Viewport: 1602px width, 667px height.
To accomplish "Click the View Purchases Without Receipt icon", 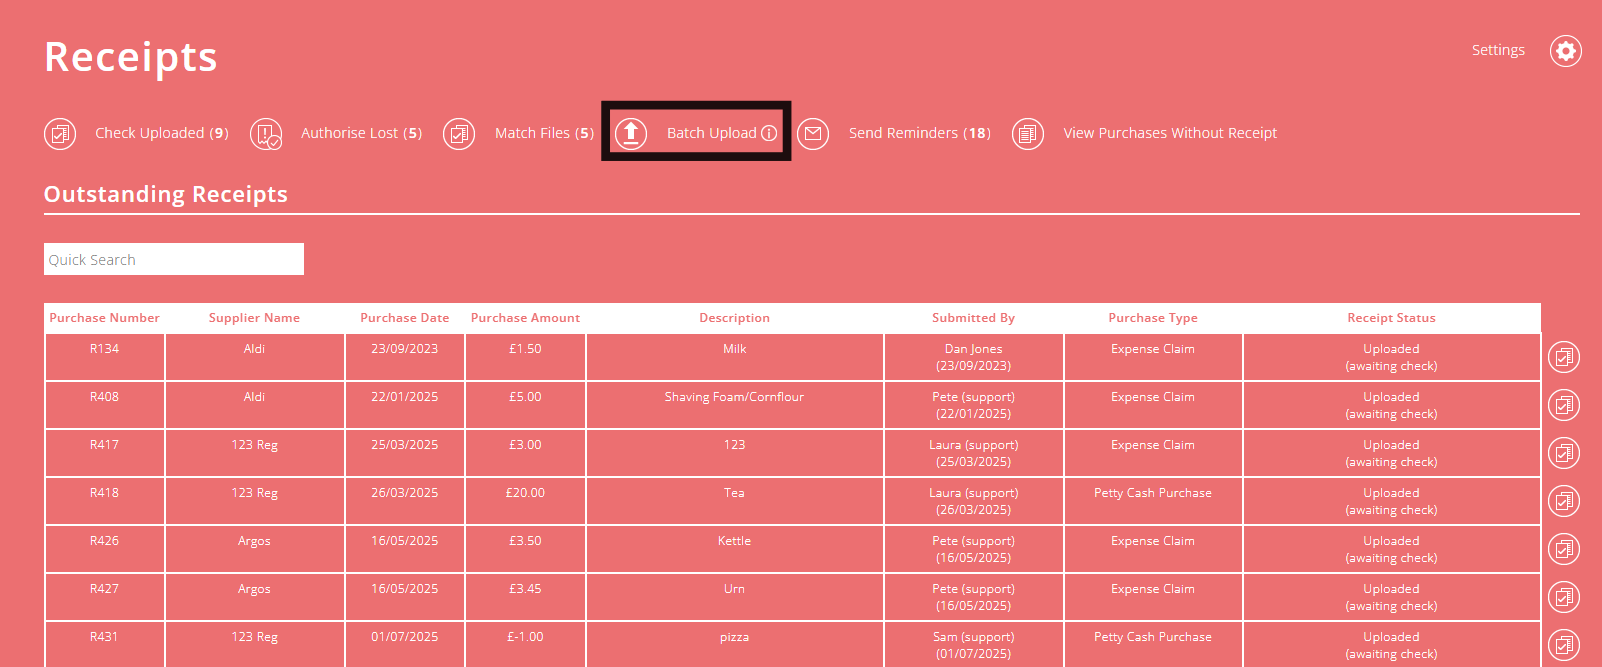I will tap(1028, 133).
